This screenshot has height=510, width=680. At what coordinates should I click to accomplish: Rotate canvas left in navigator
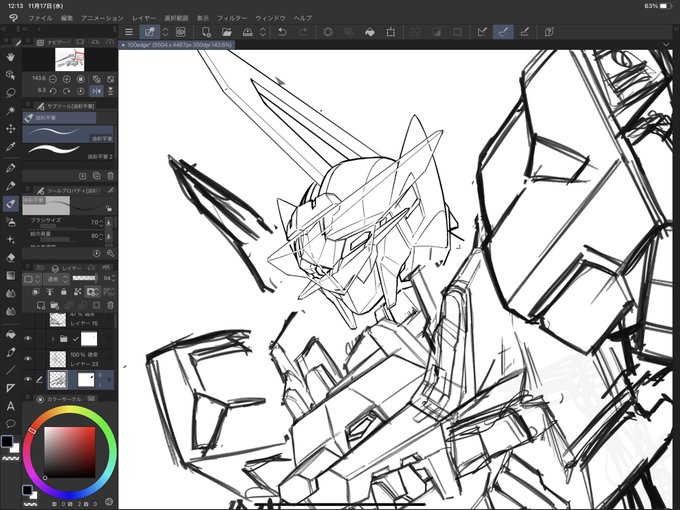[x=52, y=91]
